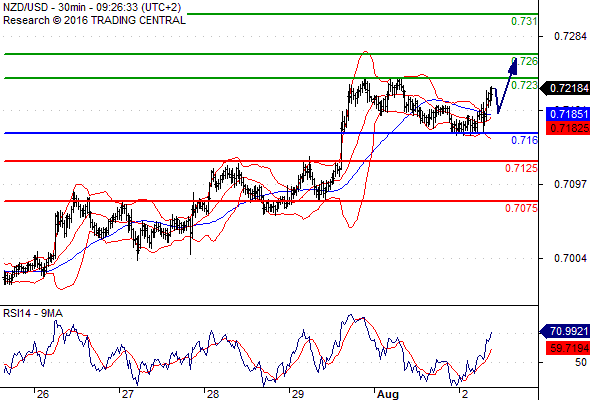Click the date label 29 on time axis

298,394
